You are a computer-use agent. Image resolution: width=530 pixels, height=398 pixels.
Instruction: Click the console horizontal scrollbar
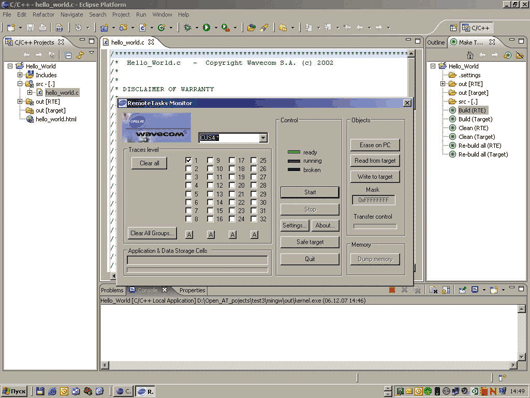[309, 365]
